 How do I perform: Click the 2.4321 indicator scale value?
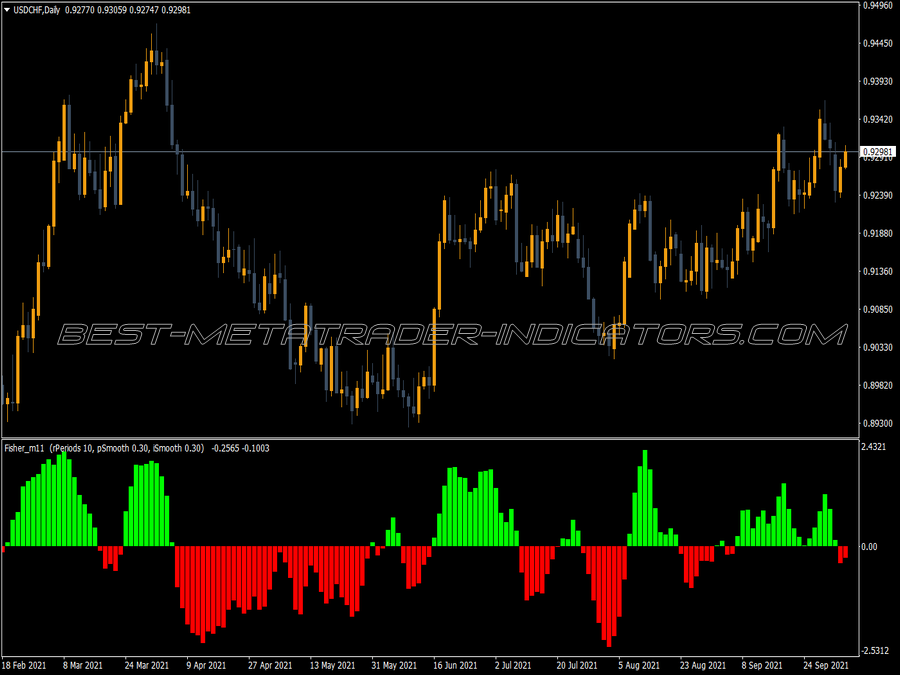pos(874,447)
